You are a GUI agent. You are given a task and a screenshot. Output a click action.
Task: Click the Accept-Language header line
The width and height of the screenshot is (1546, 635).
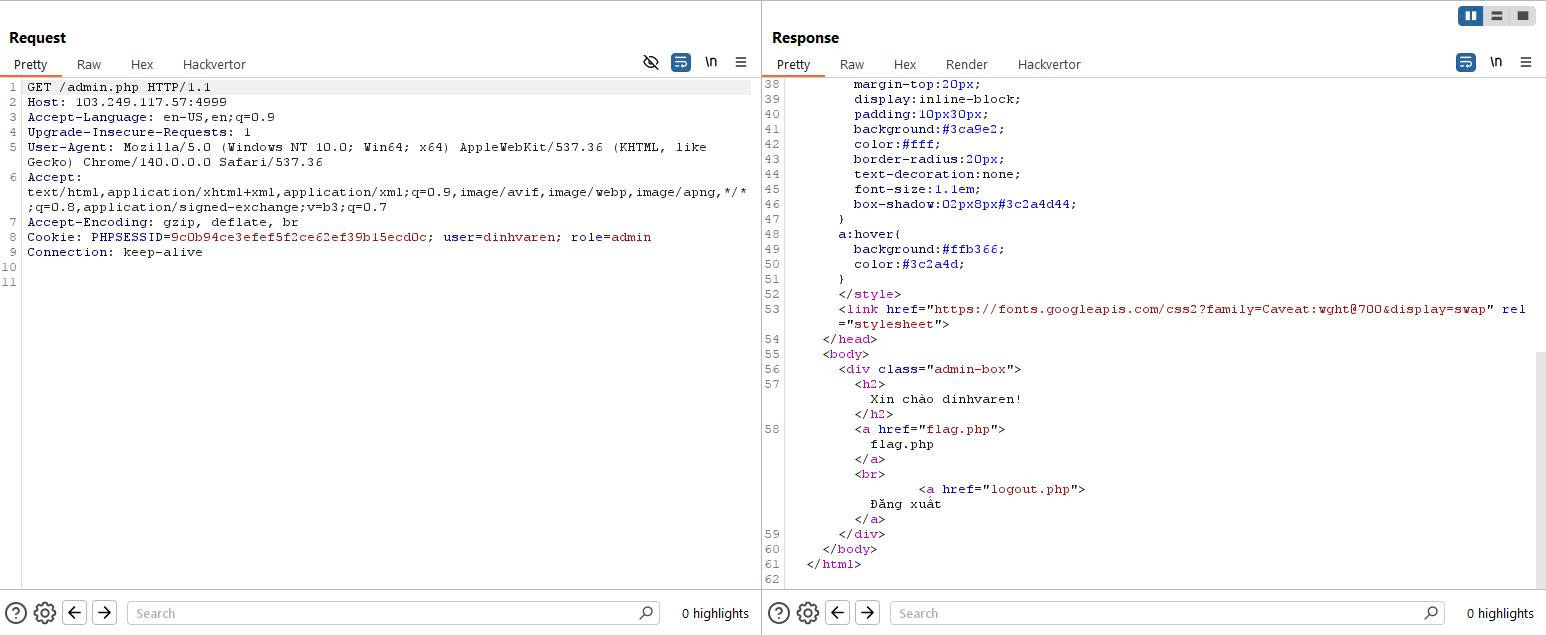click(x=151, y=117)
